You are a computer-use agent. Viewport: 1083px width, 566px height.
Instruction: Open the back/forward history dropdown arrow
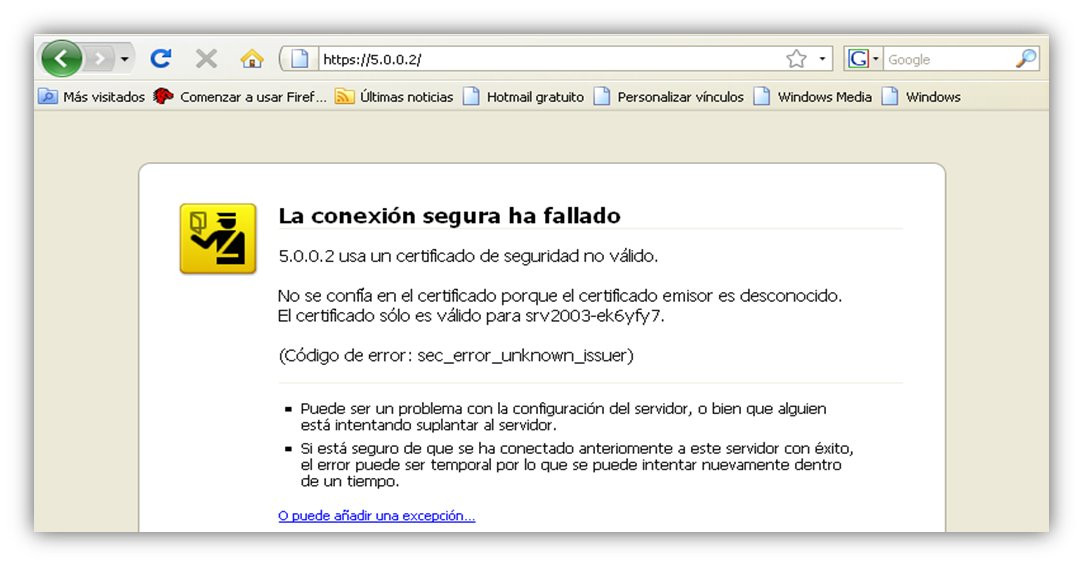coord(124,59)
